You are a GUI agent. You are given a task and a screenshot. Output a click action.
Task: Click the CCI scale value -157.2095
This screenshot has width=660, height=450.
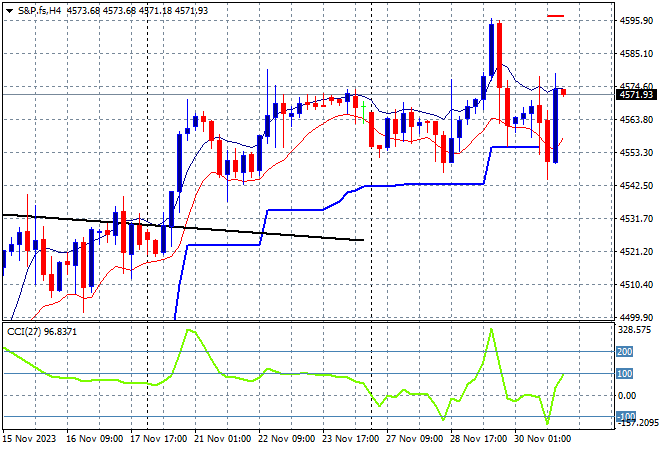point(637,422)
